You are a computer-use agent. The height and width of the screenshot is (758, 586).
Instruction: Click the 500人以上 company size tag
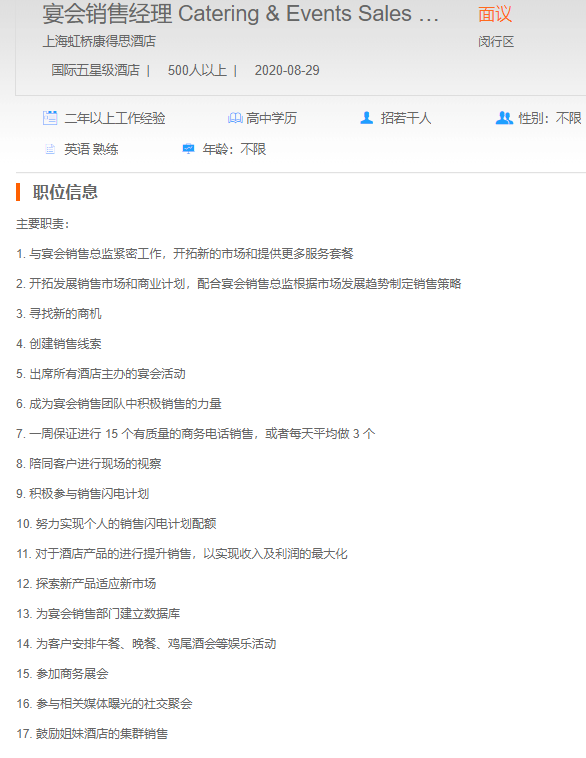197,71
